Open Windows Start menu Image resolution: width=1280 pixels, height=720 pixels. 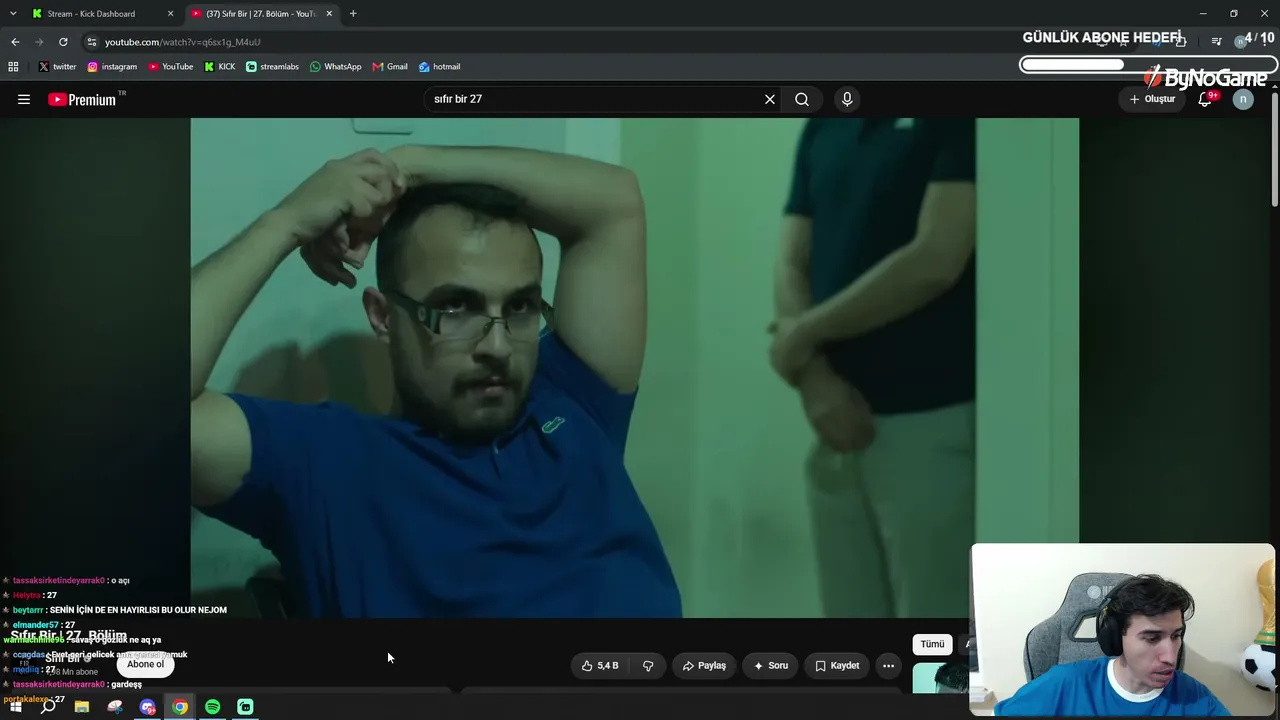click(x=15, y=707)
